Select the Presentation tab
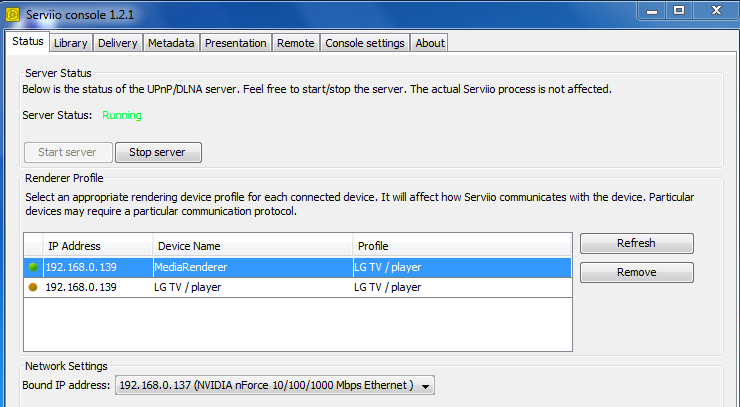The image size is (740, 407). [235, 43]
